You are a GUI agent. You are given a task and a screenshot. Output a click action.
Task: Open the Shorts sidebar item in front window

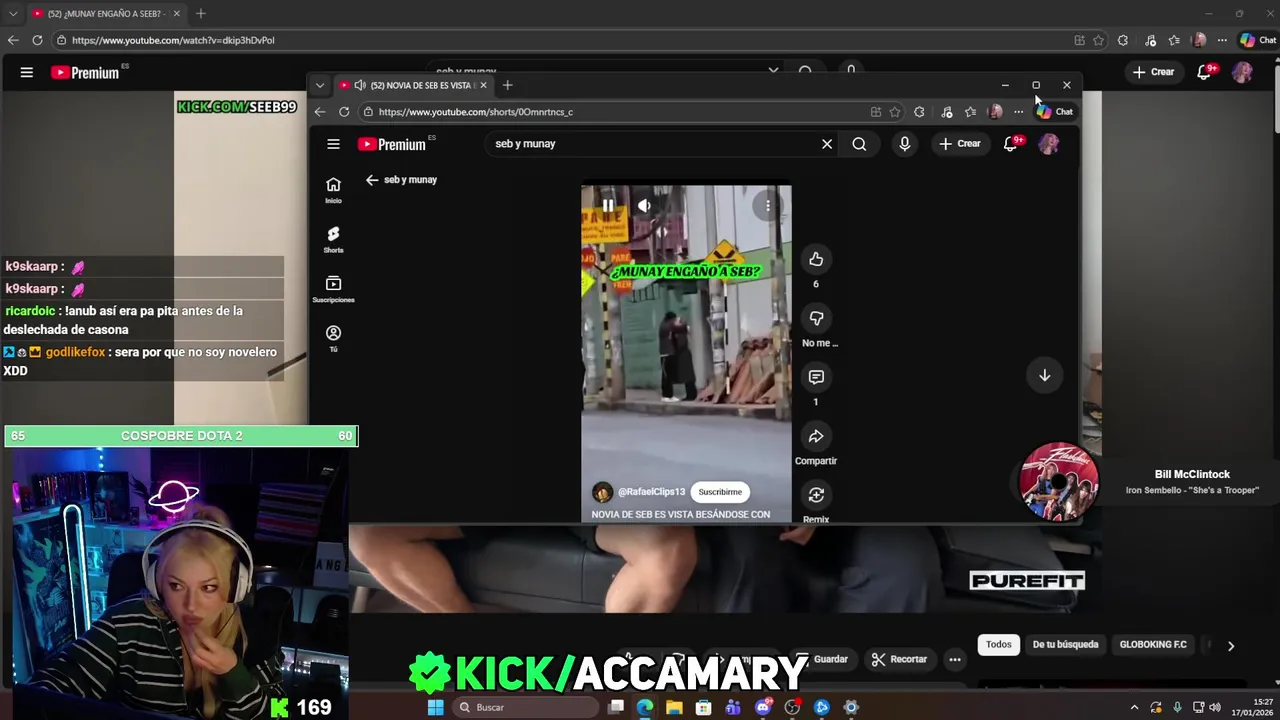pyautogui.click(x=333, y=239)
